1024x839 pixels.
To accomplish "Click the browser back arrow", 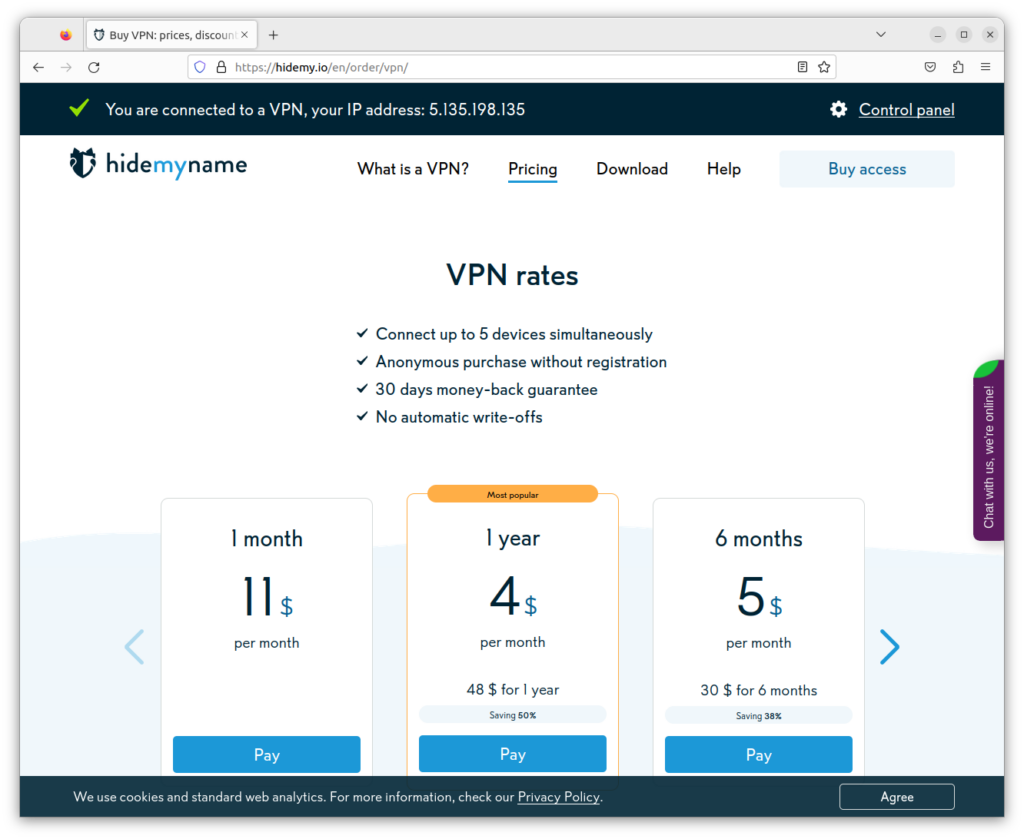I will coord(39,67).
